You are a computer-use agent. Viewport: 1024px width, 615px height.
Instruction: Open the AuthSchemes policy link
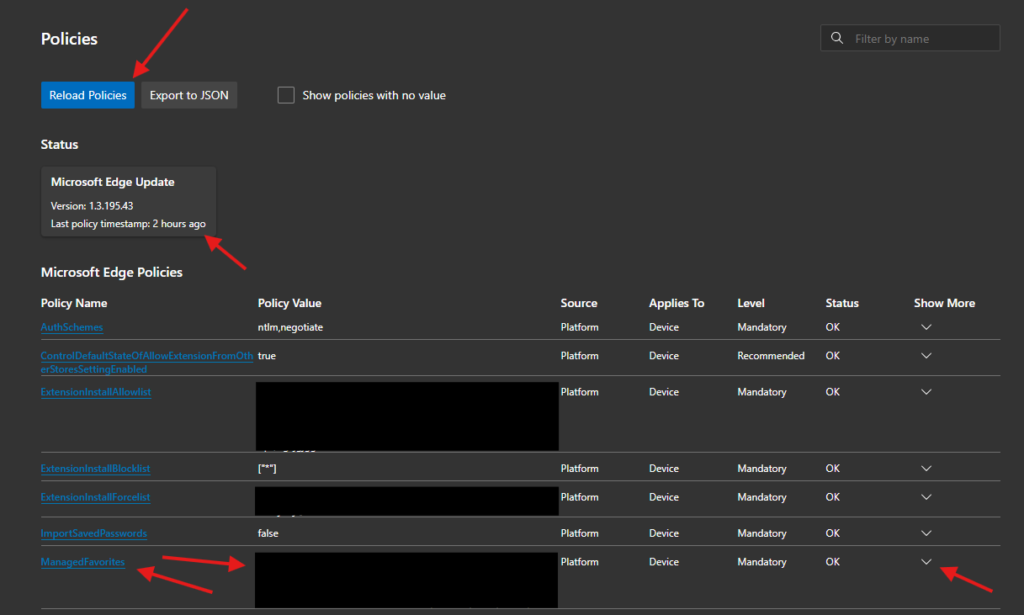click(x=71, y=326)
